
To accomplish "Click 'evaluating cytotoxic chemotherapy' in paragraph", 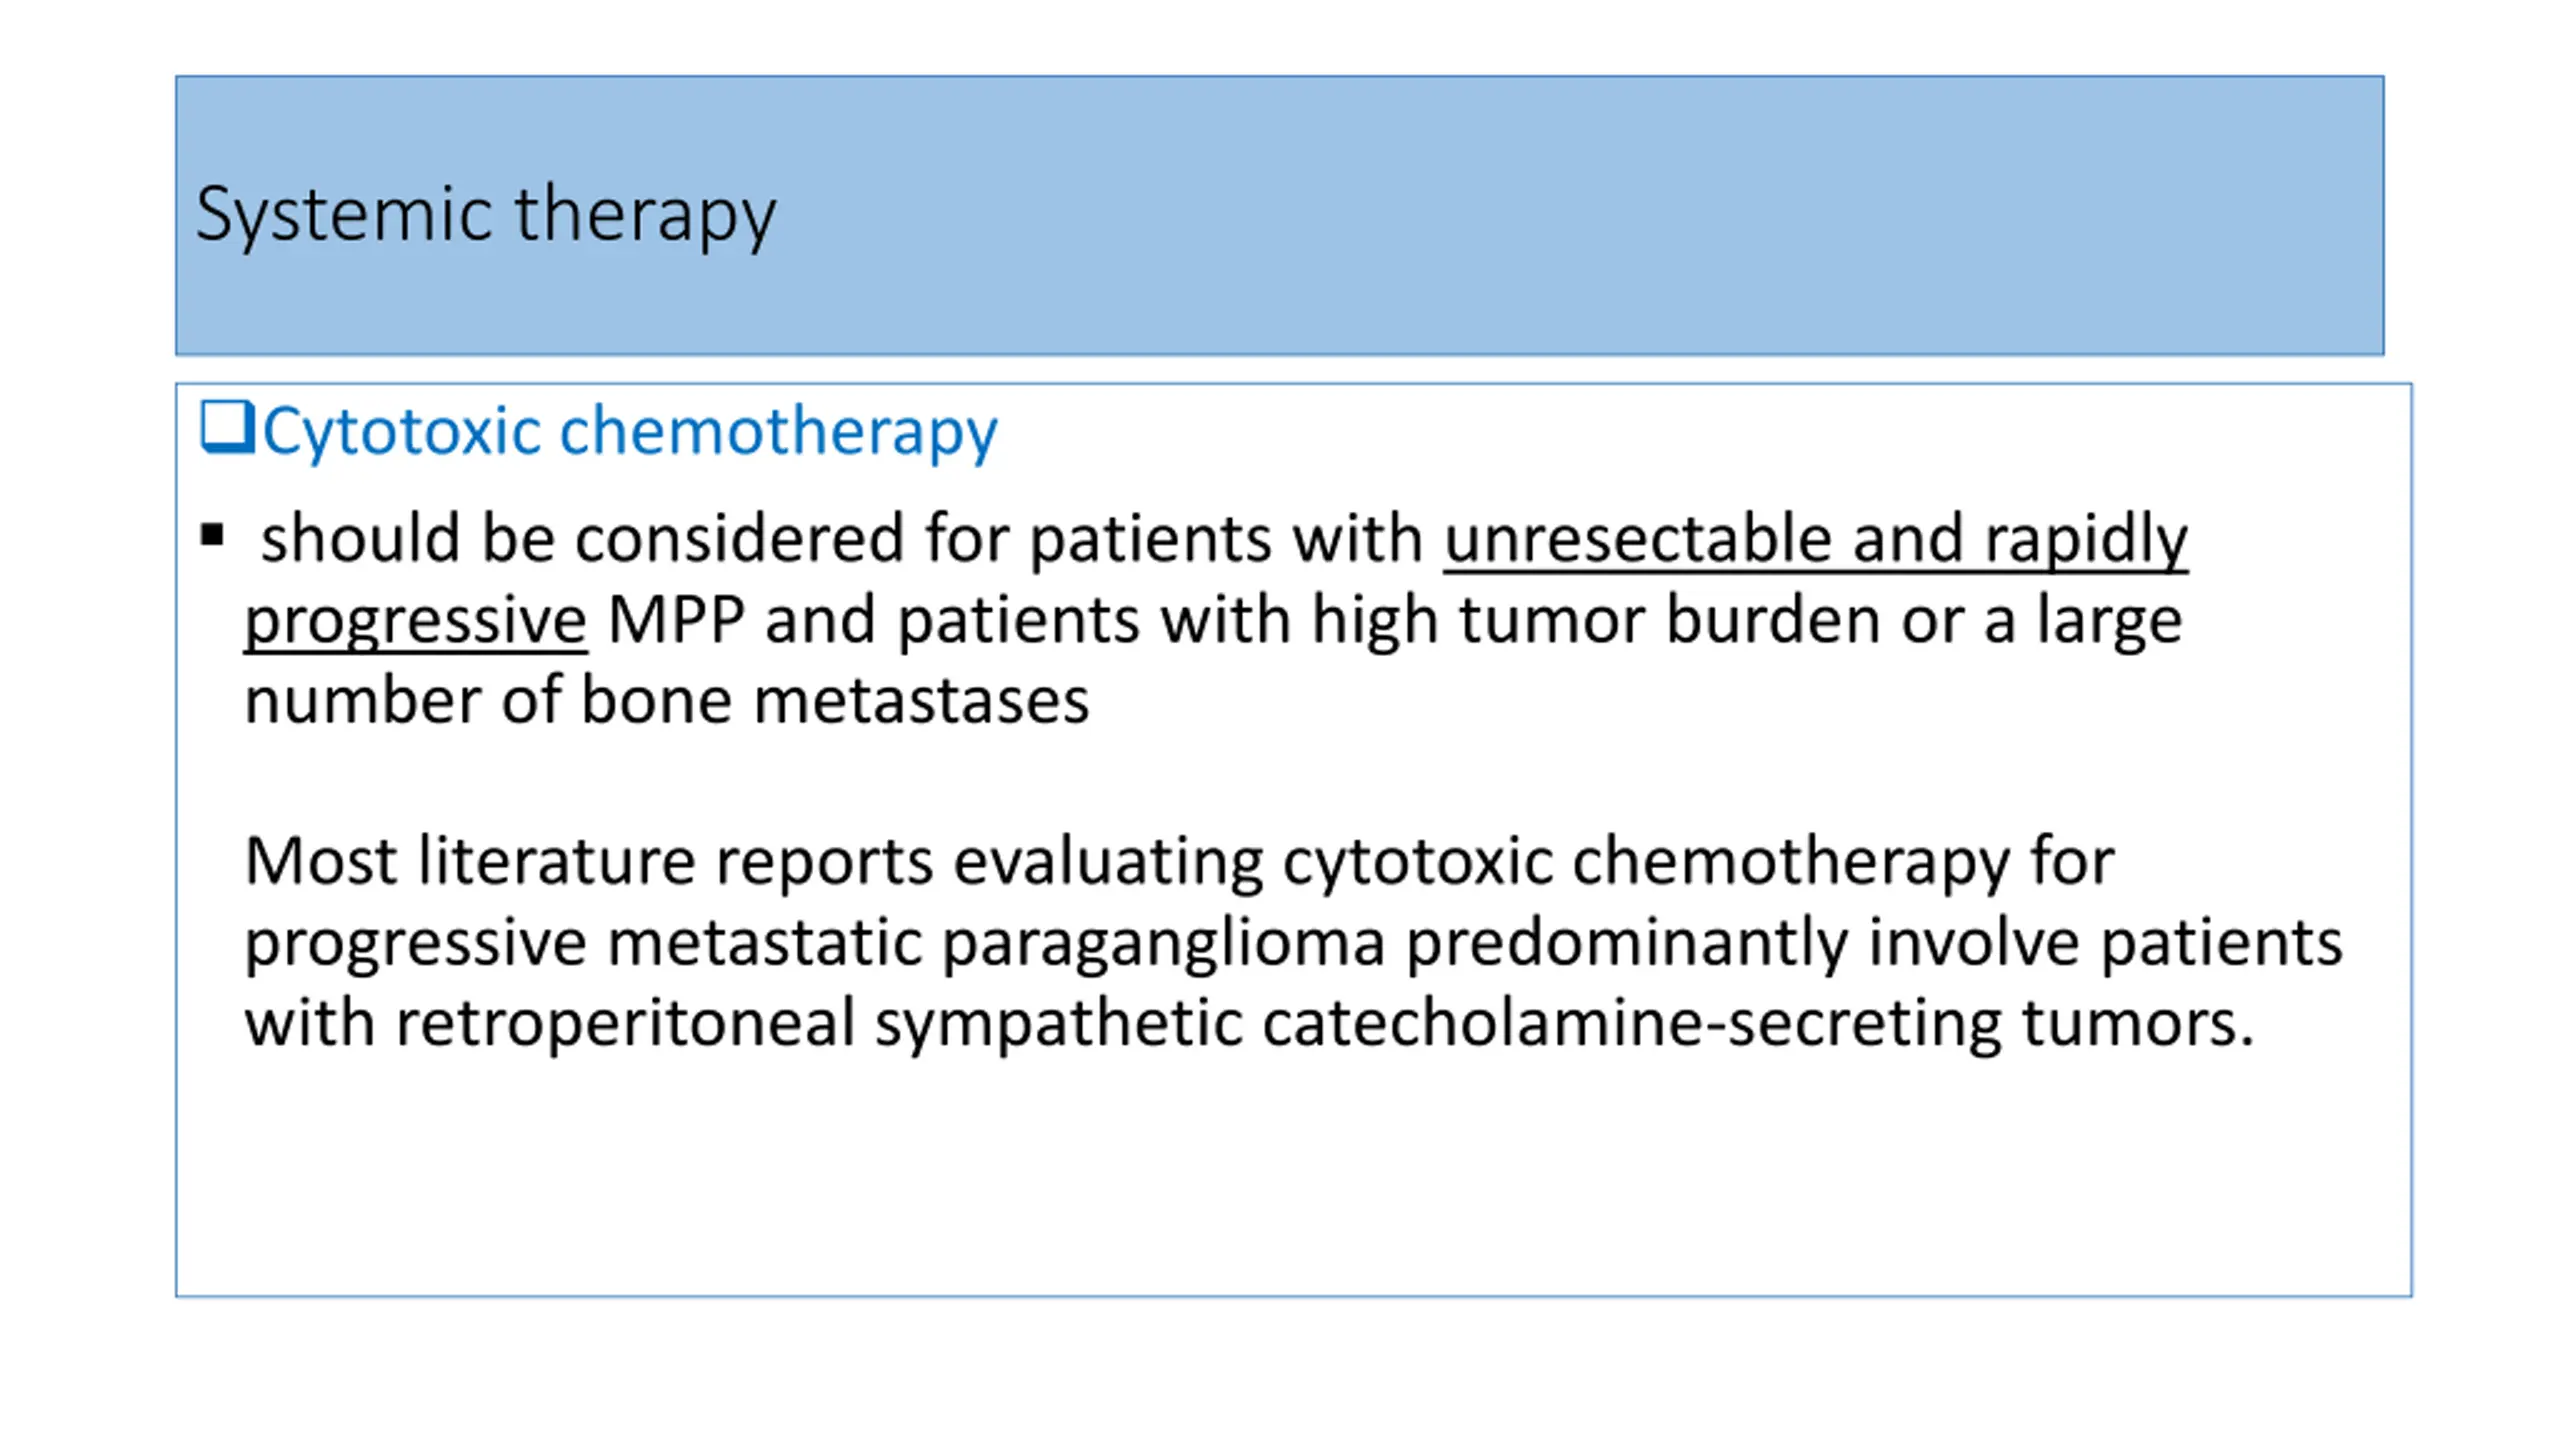I will coord(1481,862).
